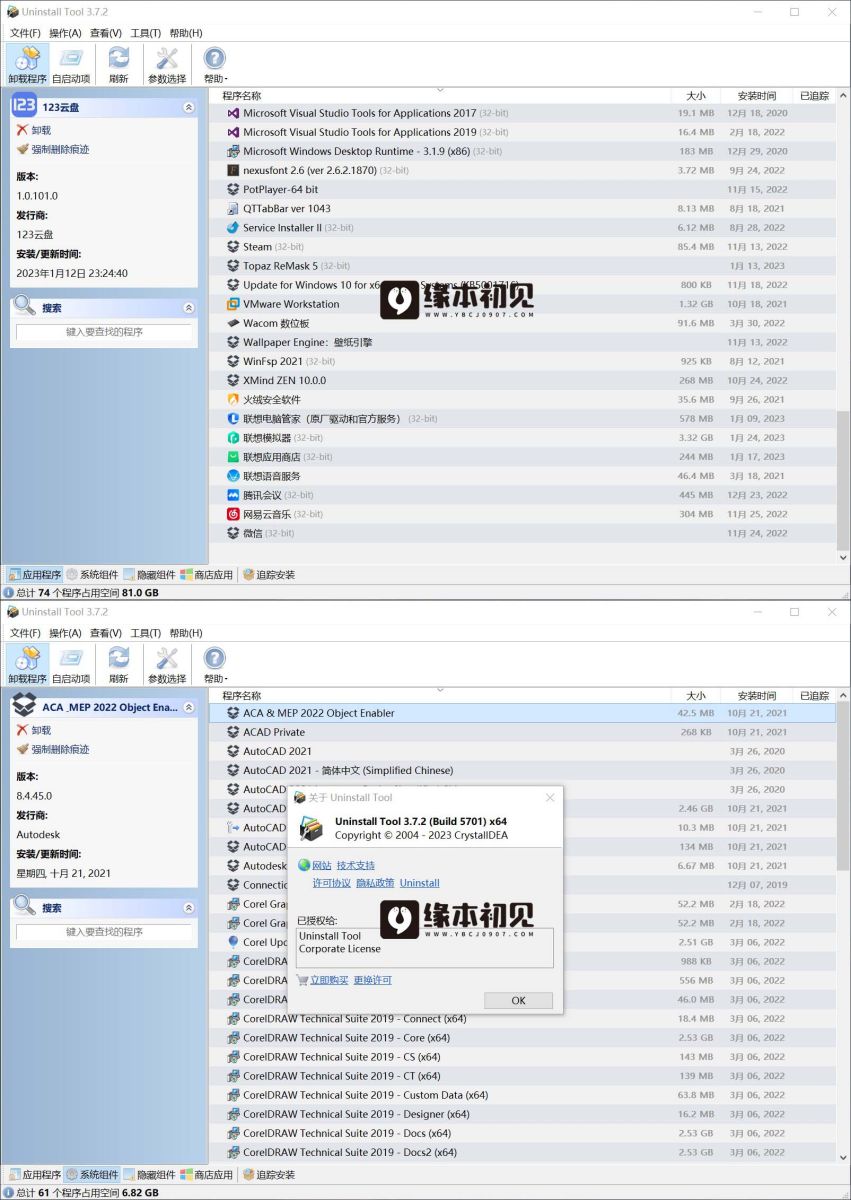Viewport: 851px width, 1200px height.
Task: Click the 联想语音服务 icon
Action: click(233, 476)
